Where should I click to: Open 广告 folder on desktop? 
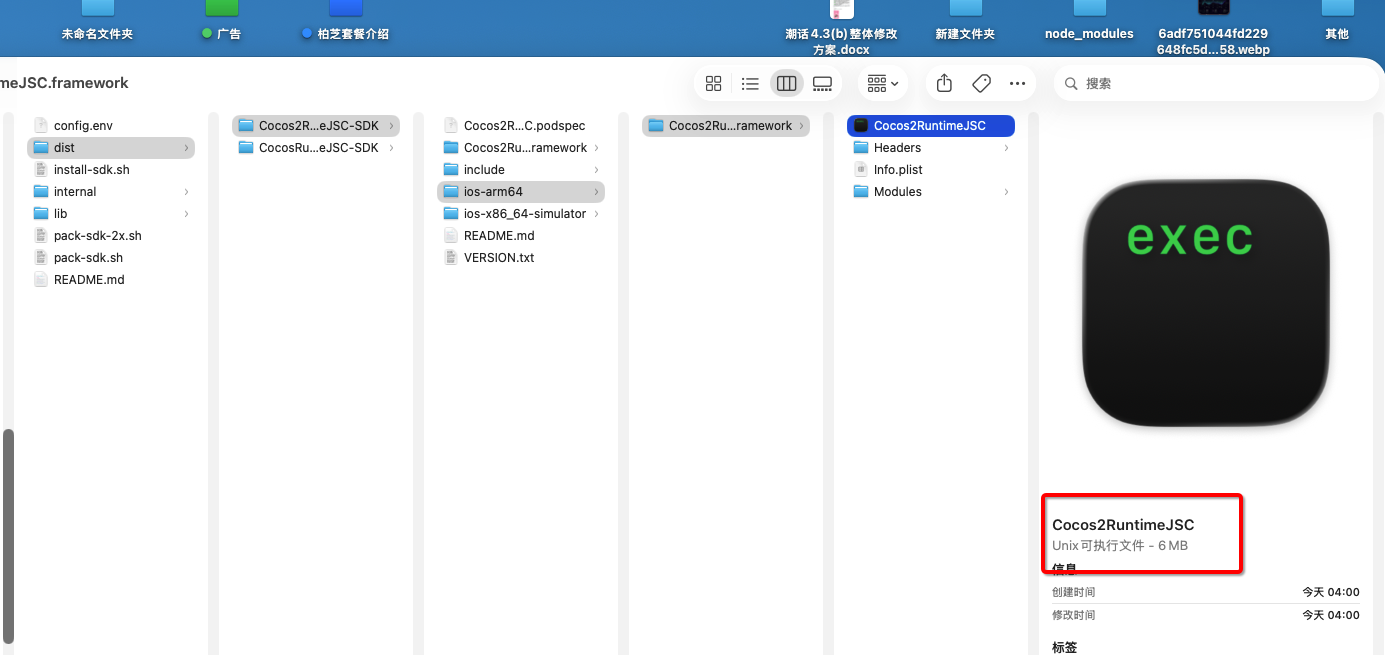pyautogui.click(x=221, y=22)
